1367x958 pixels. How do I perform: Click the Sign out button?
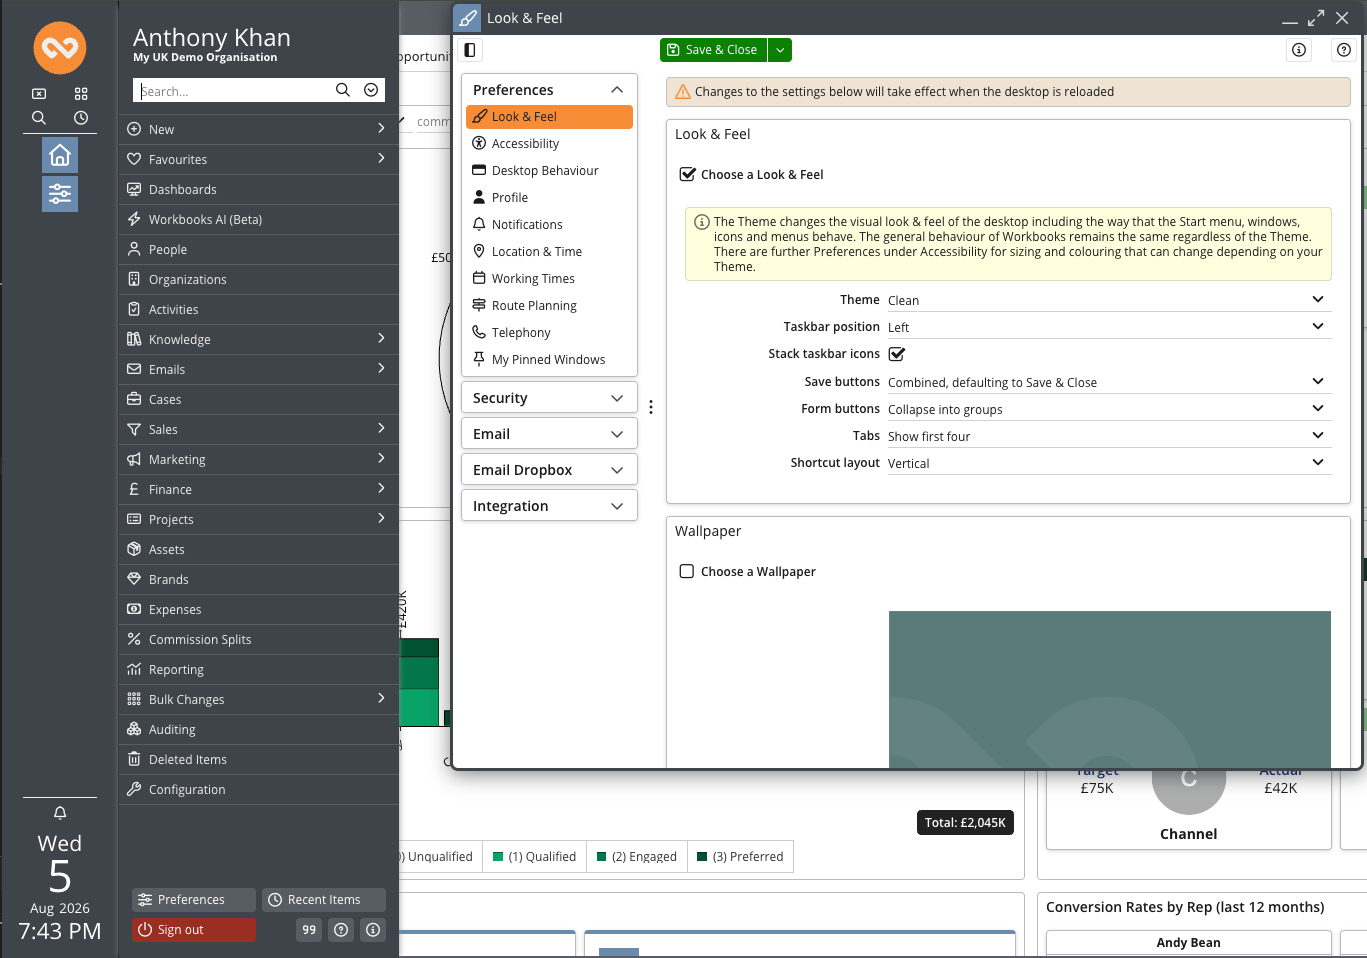(x=194, y=930)
